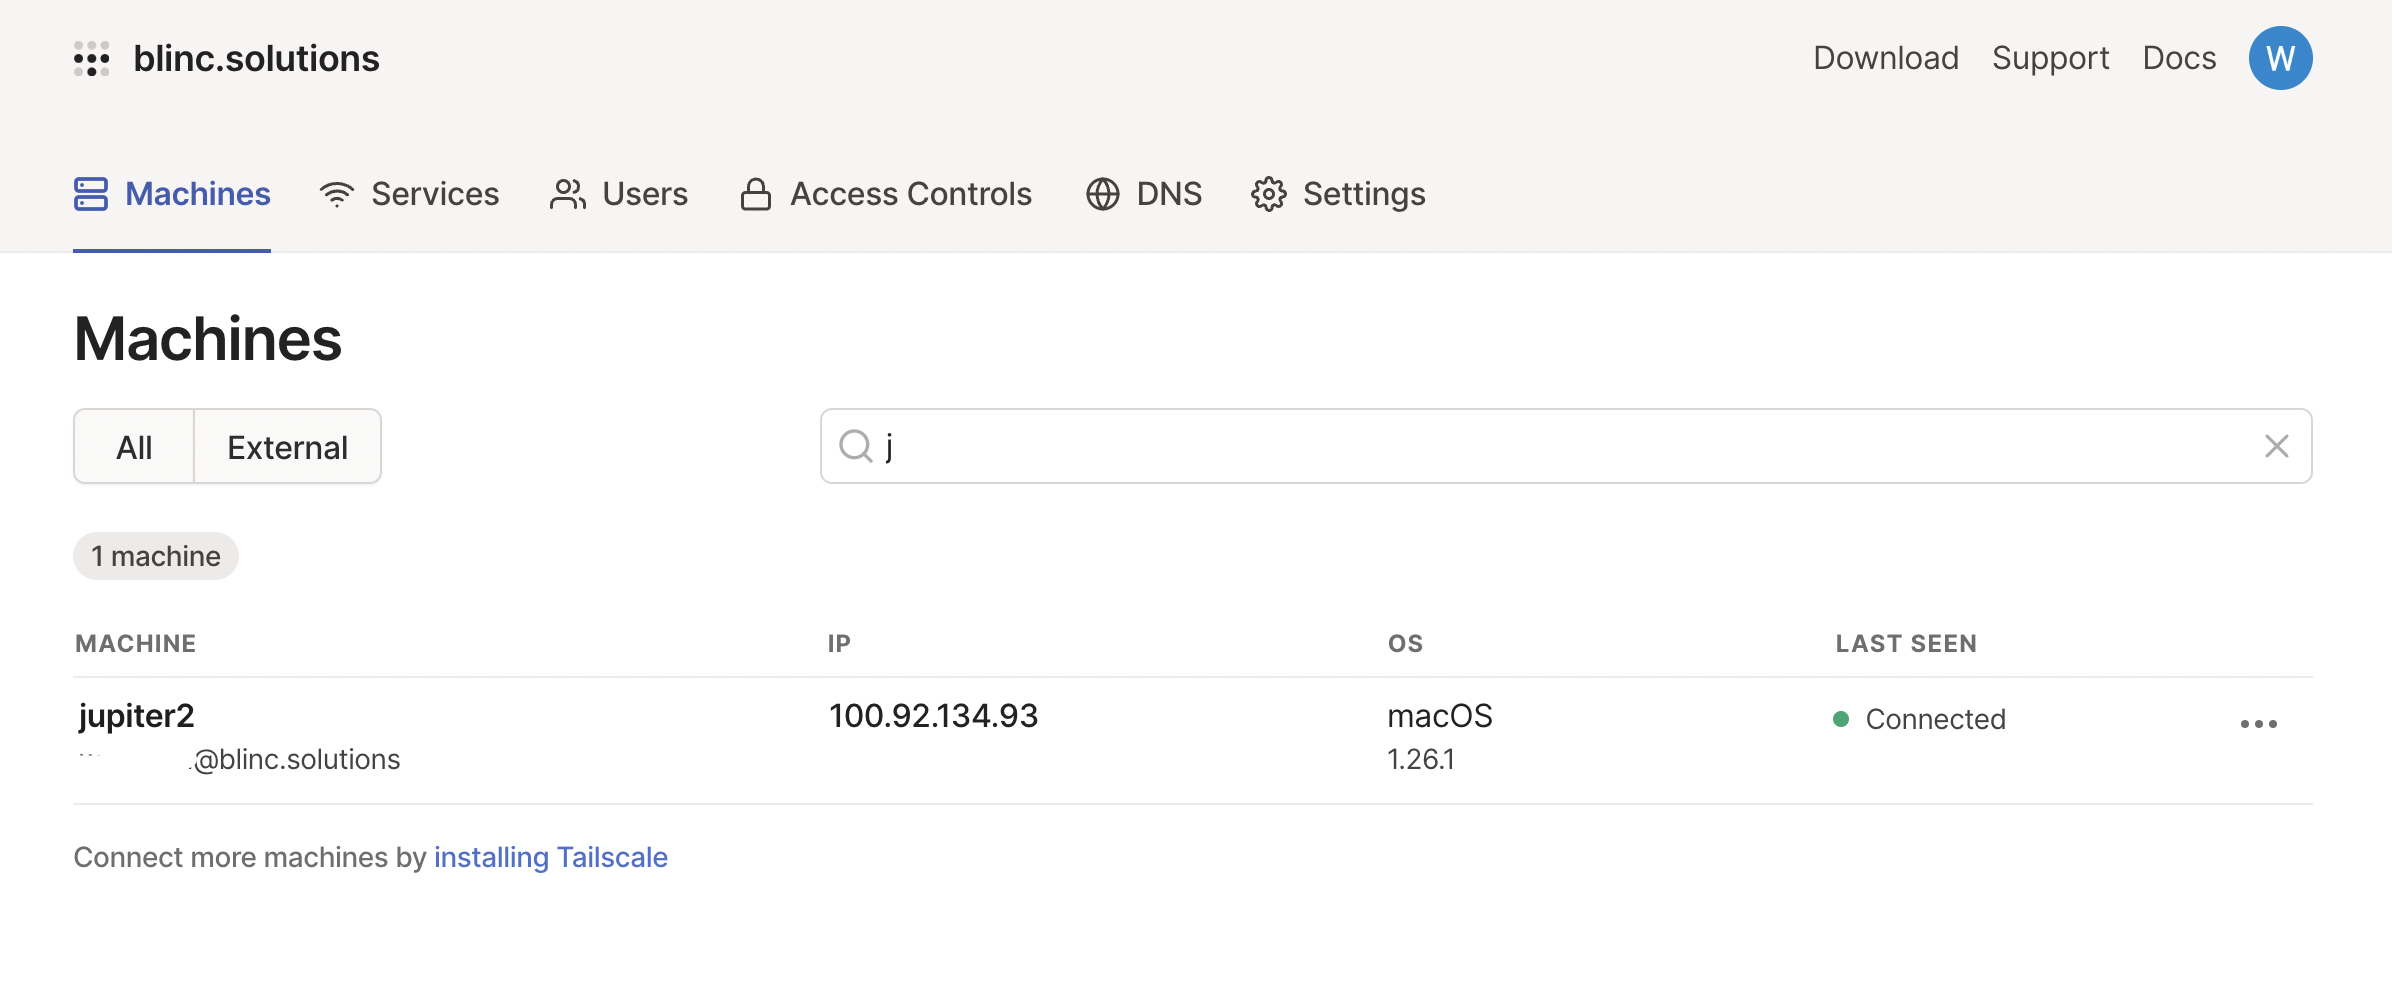The image size is (2392, 990).
Task: Open the Download link
Action: click(1885, 58)
